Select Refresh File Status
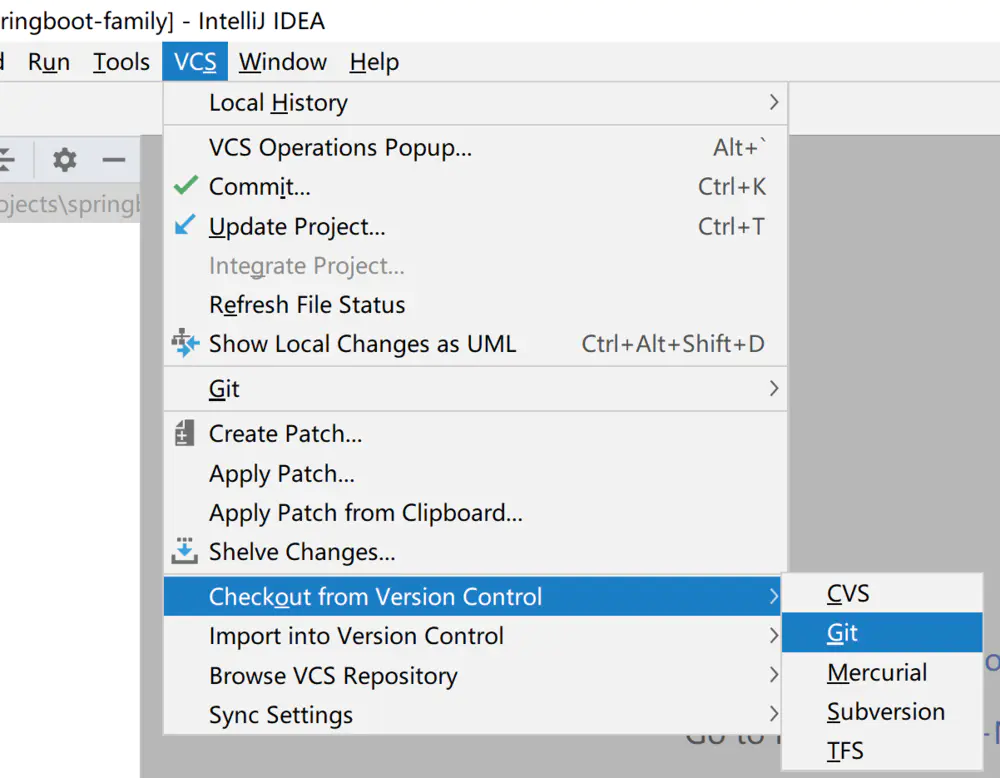Screen dimensions: 1000x778 (x=476, y=305)
